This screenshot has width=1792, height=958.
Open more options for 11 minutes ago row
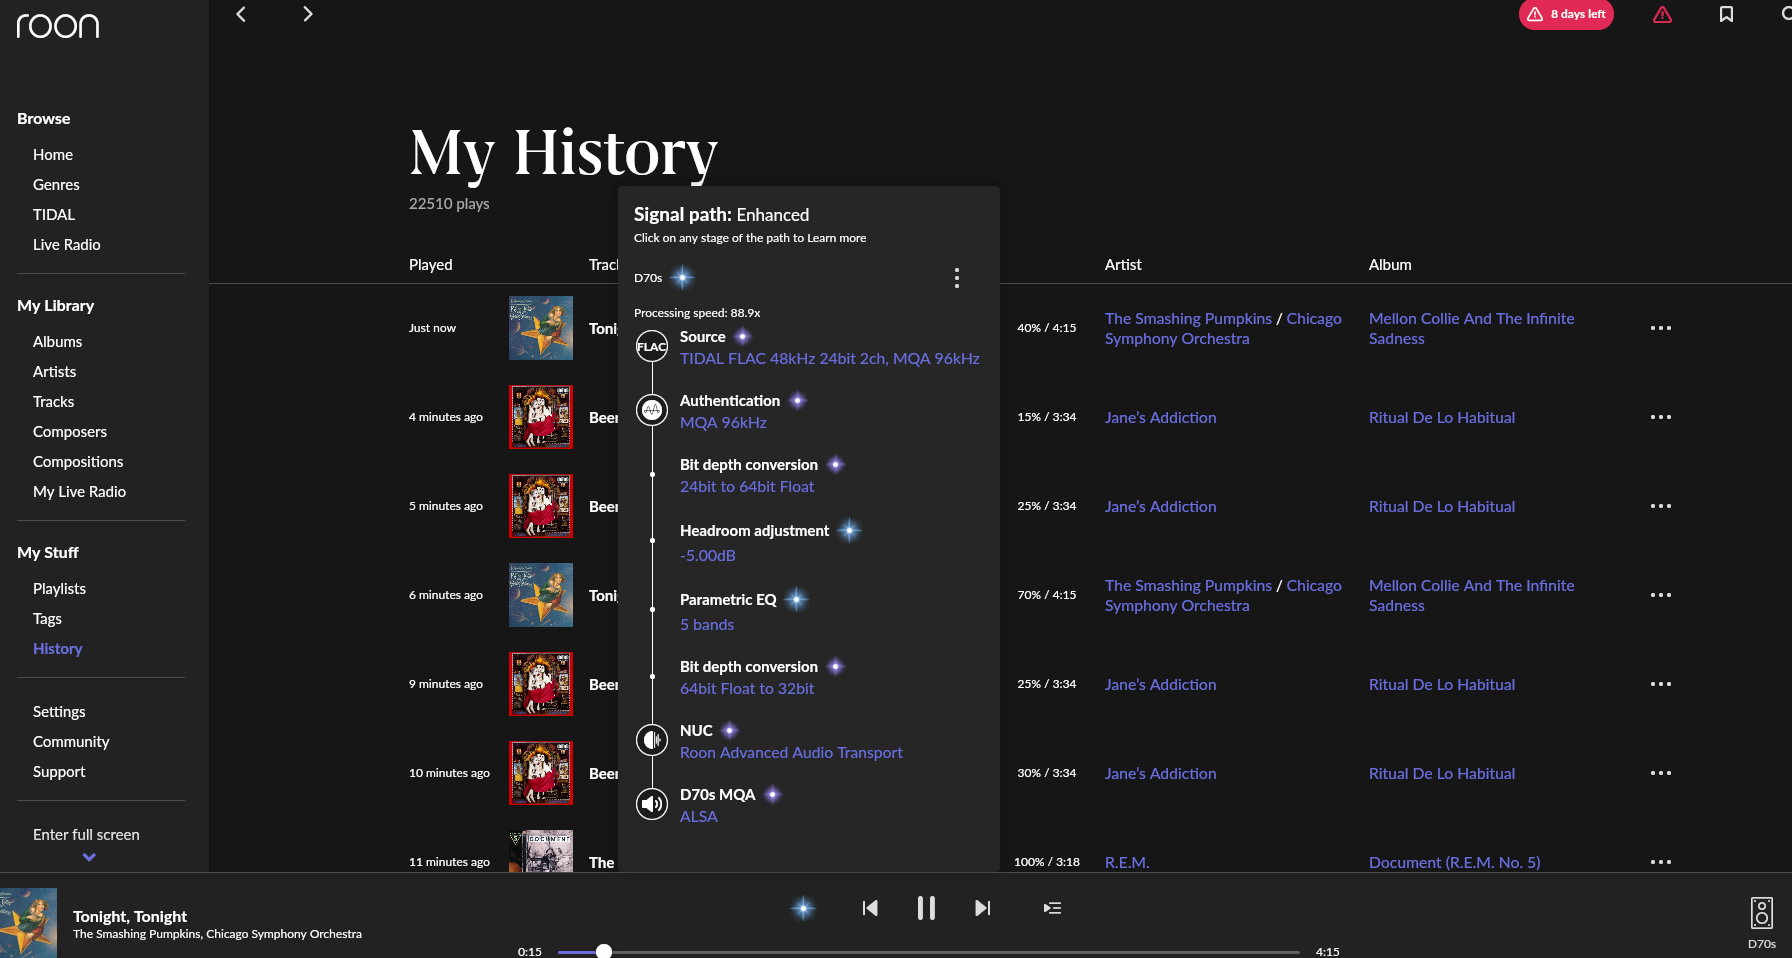pyautogui.click(x=1660, y=862)
